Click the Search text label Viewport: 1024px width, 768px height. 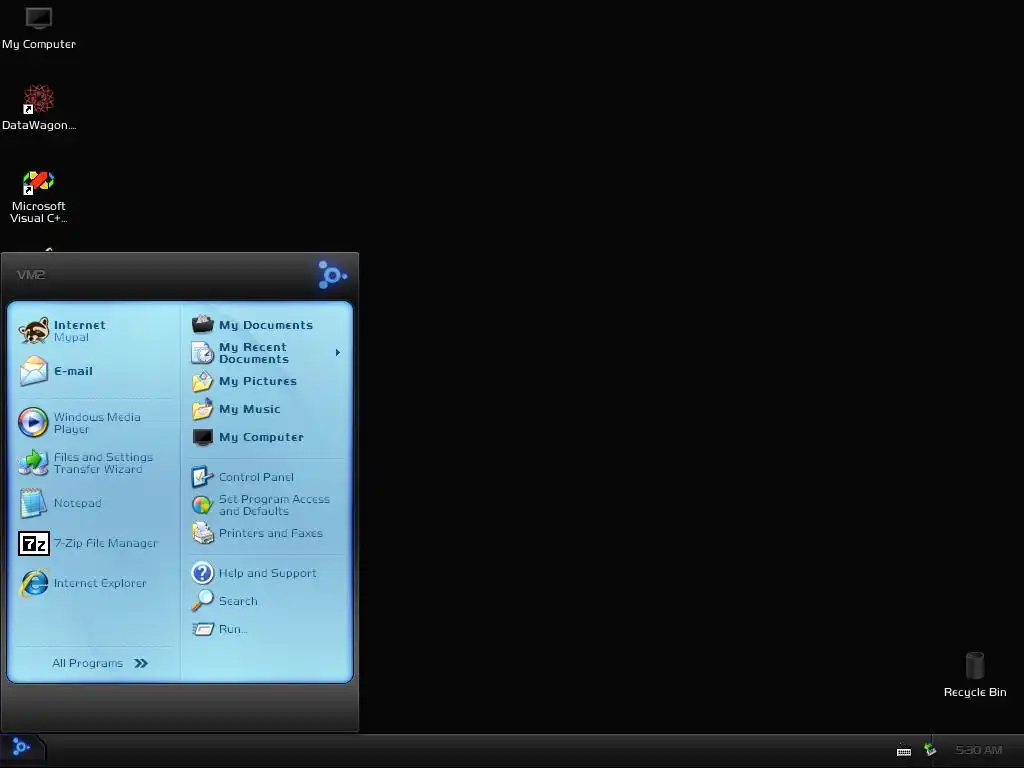point(238,601)
